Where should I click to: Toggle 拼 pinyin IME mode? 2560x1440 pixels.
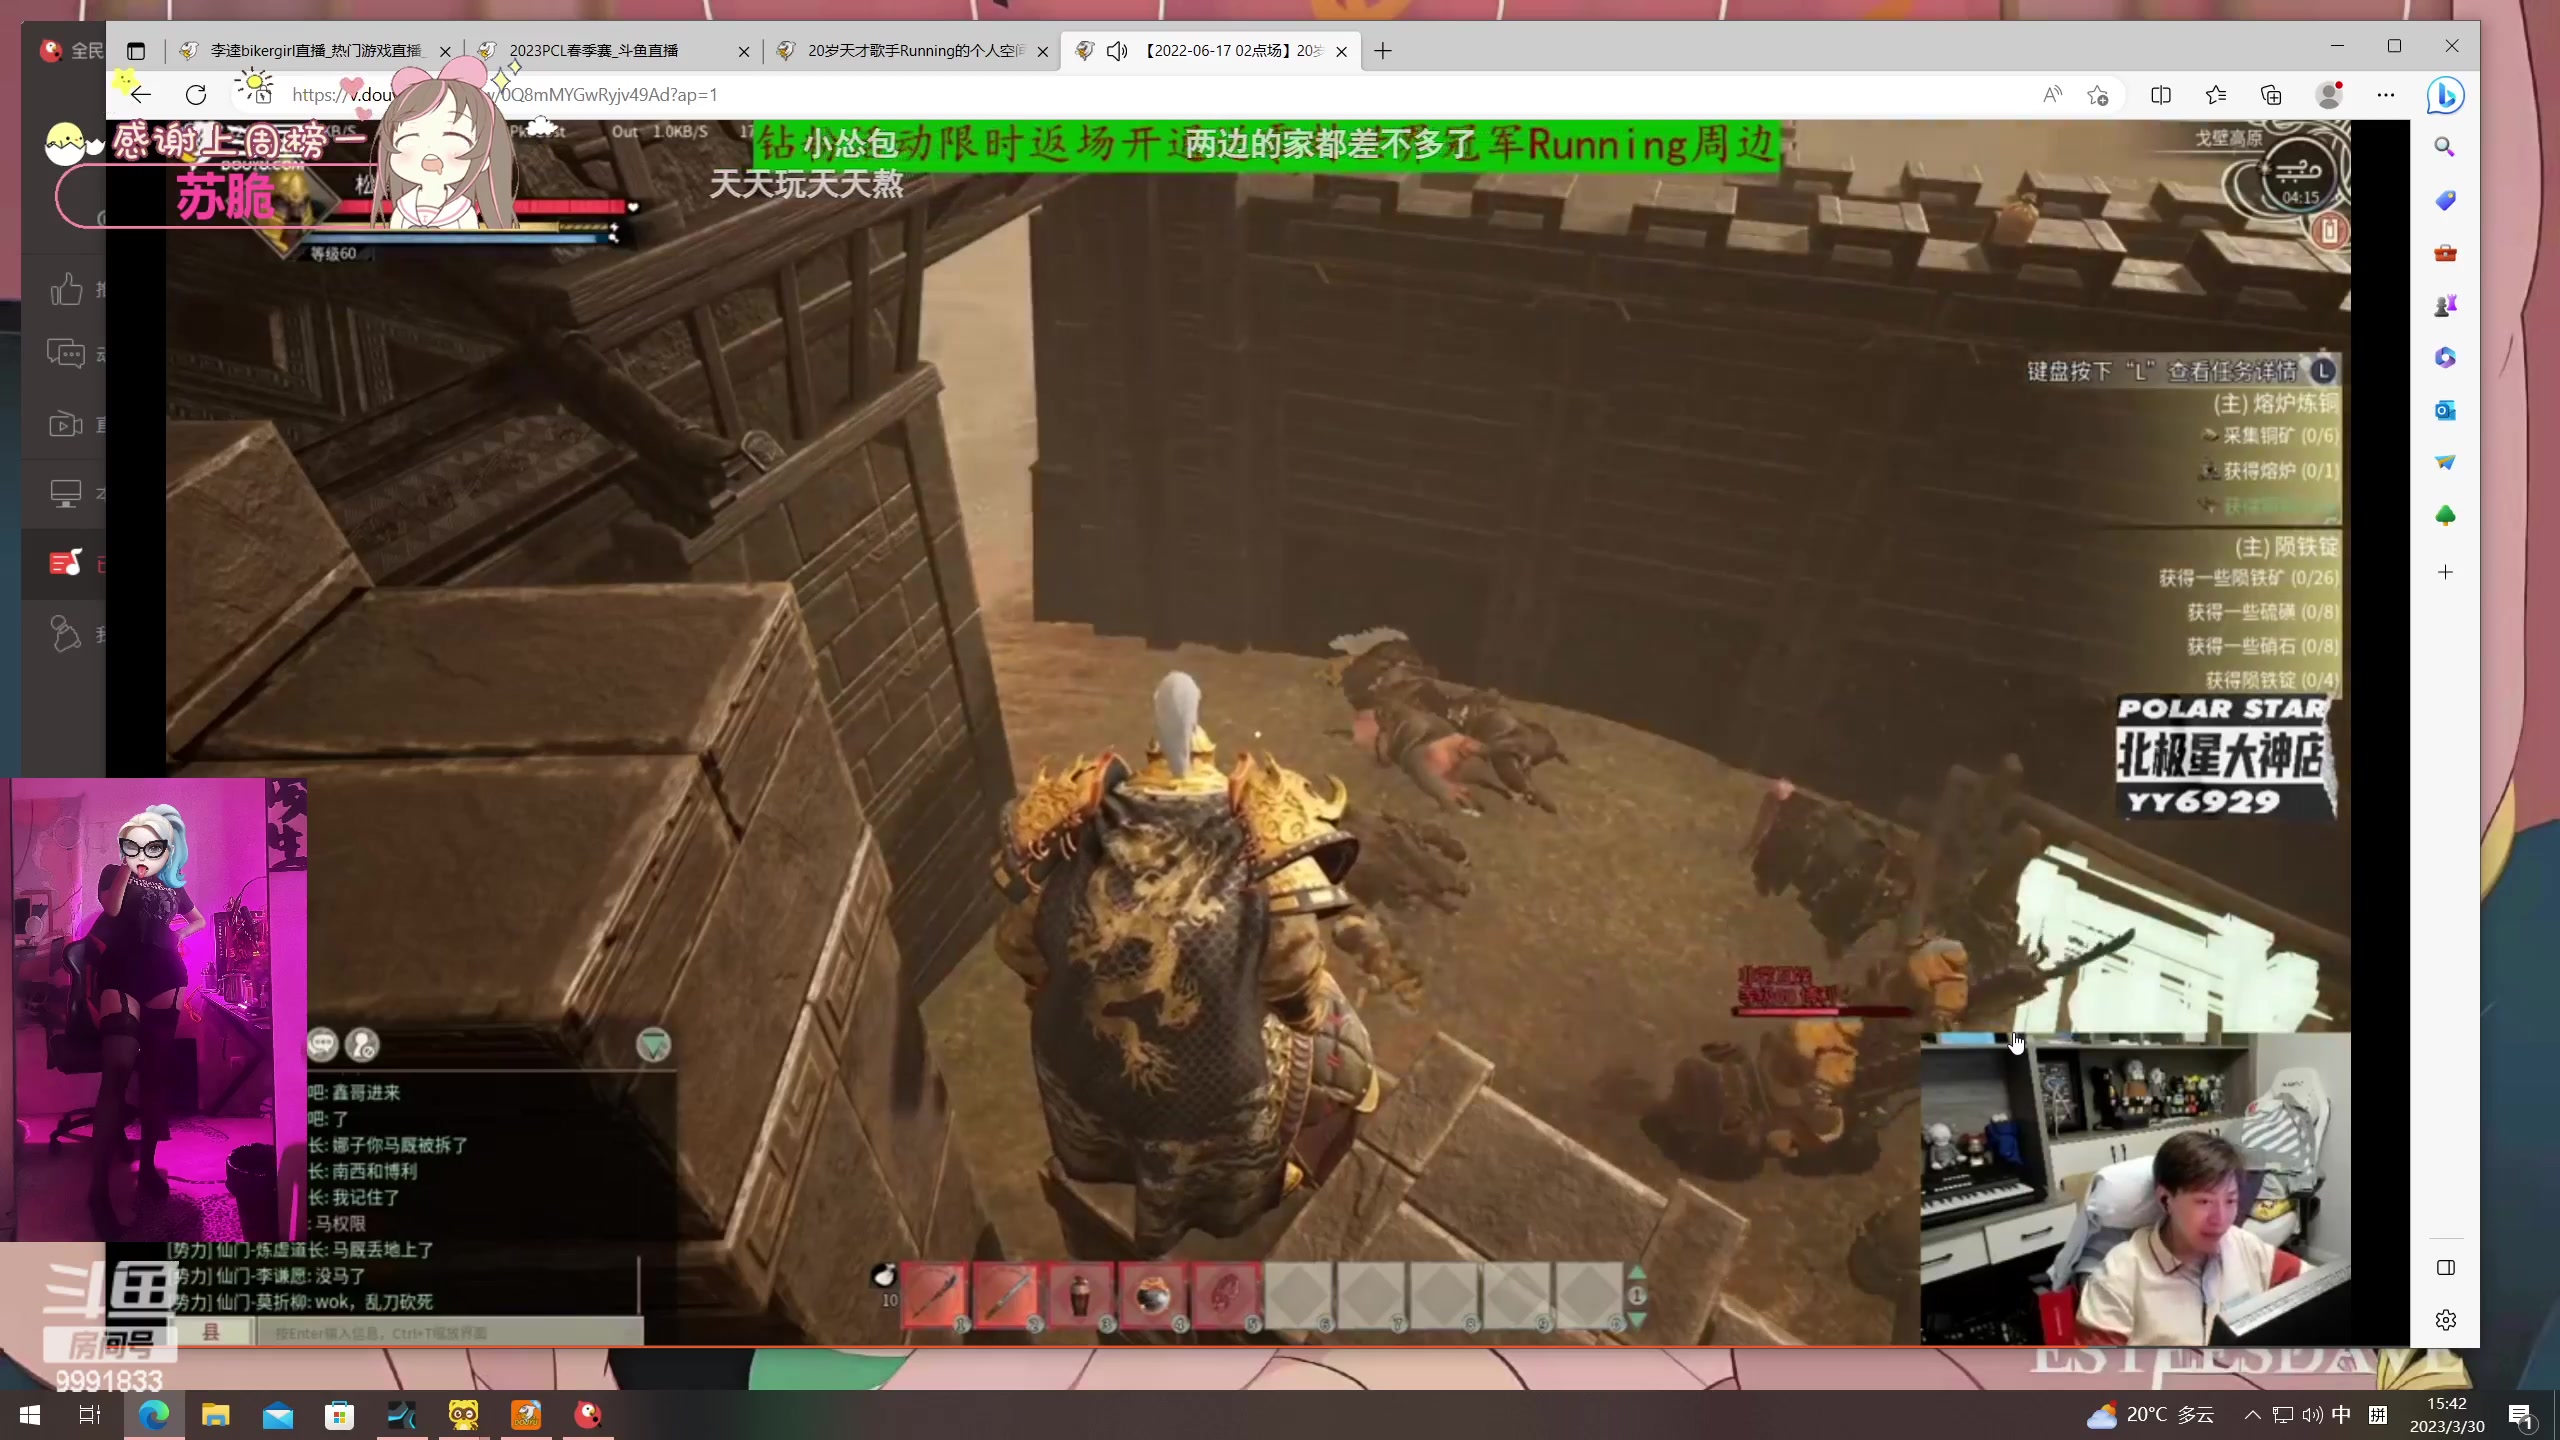pyautogui.click(x=2378, y=1415)
